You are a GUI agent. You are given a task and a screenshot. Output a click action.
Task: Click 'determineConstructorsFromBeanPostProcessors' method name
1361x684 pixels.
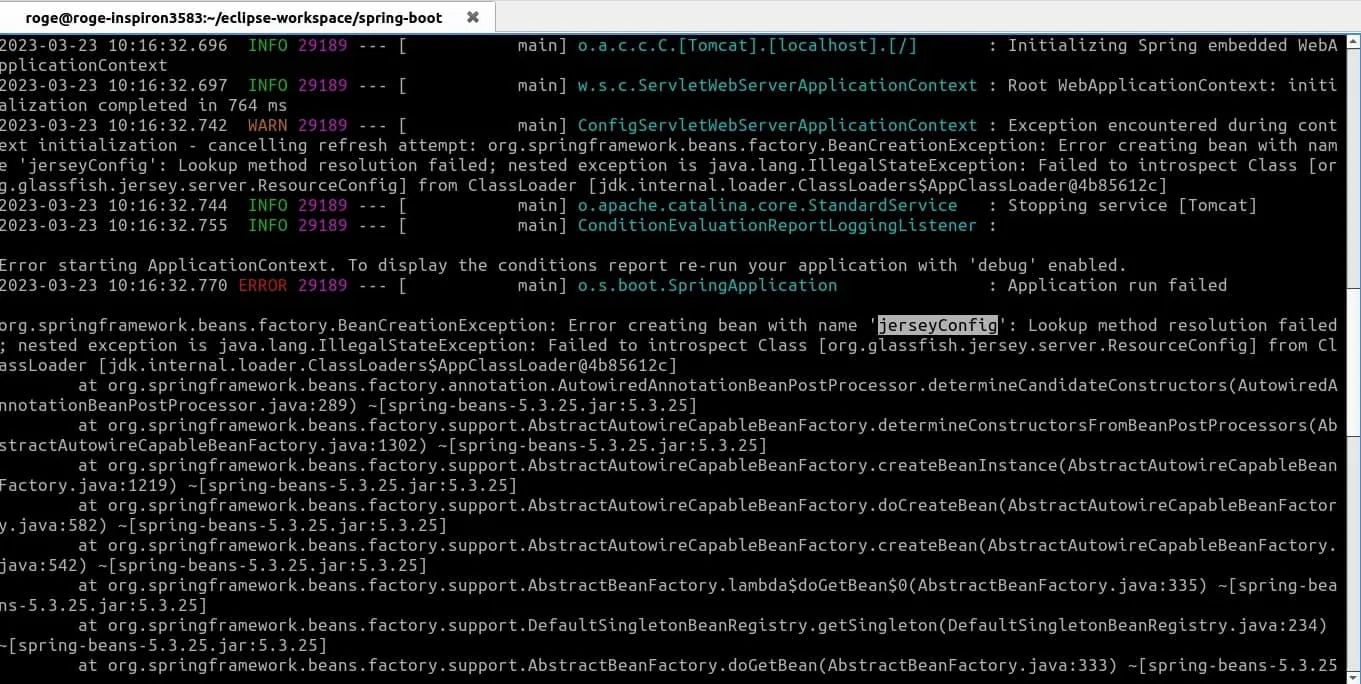tap(1092, 425)
